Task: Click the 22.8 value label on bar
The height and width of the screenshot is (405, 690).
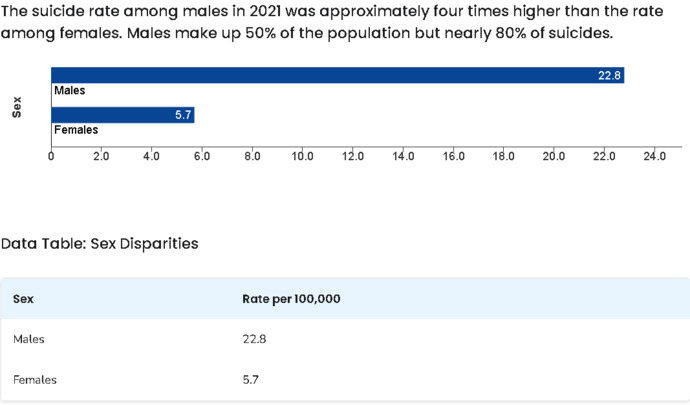Action: [609, 75]
